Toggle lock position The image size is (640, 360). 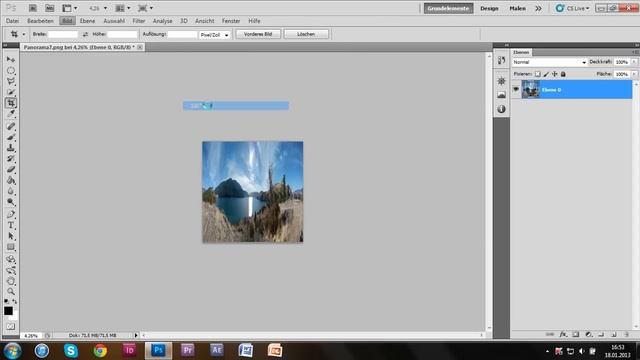tap(555, 74)
